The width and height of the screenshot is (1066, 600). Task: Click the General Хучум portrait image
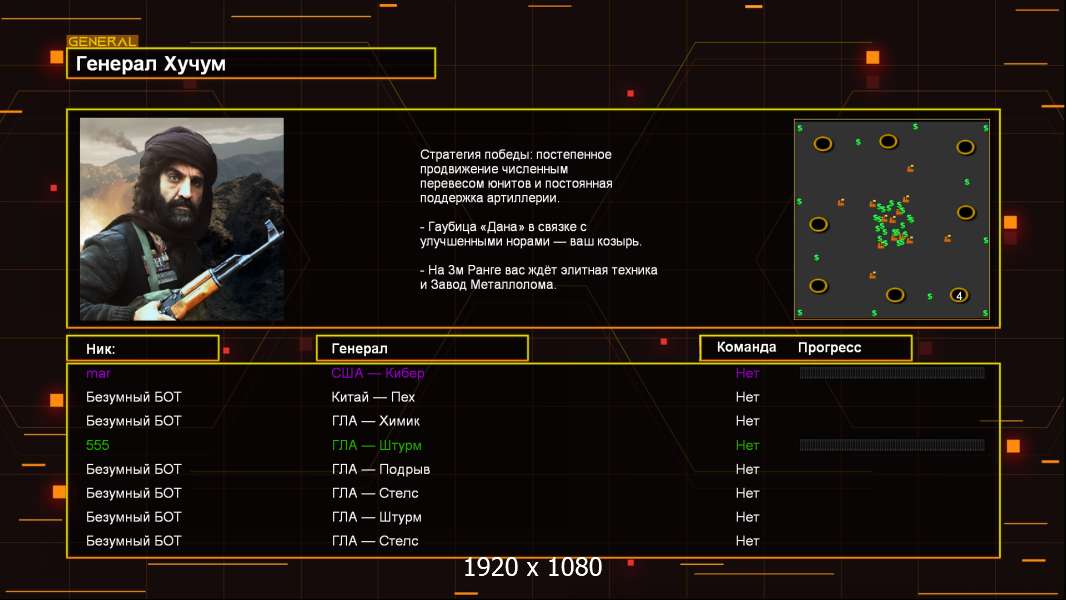point(182,219)
